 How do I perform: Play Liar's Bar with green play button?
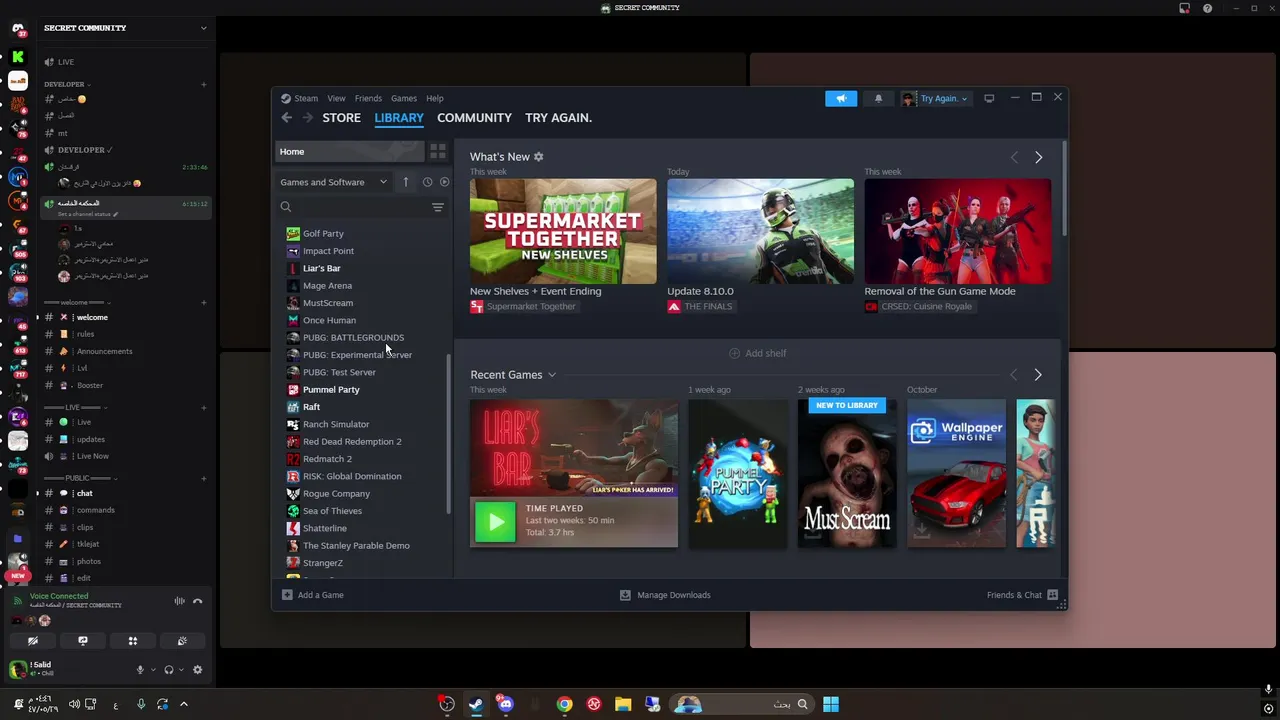[495, 521]
